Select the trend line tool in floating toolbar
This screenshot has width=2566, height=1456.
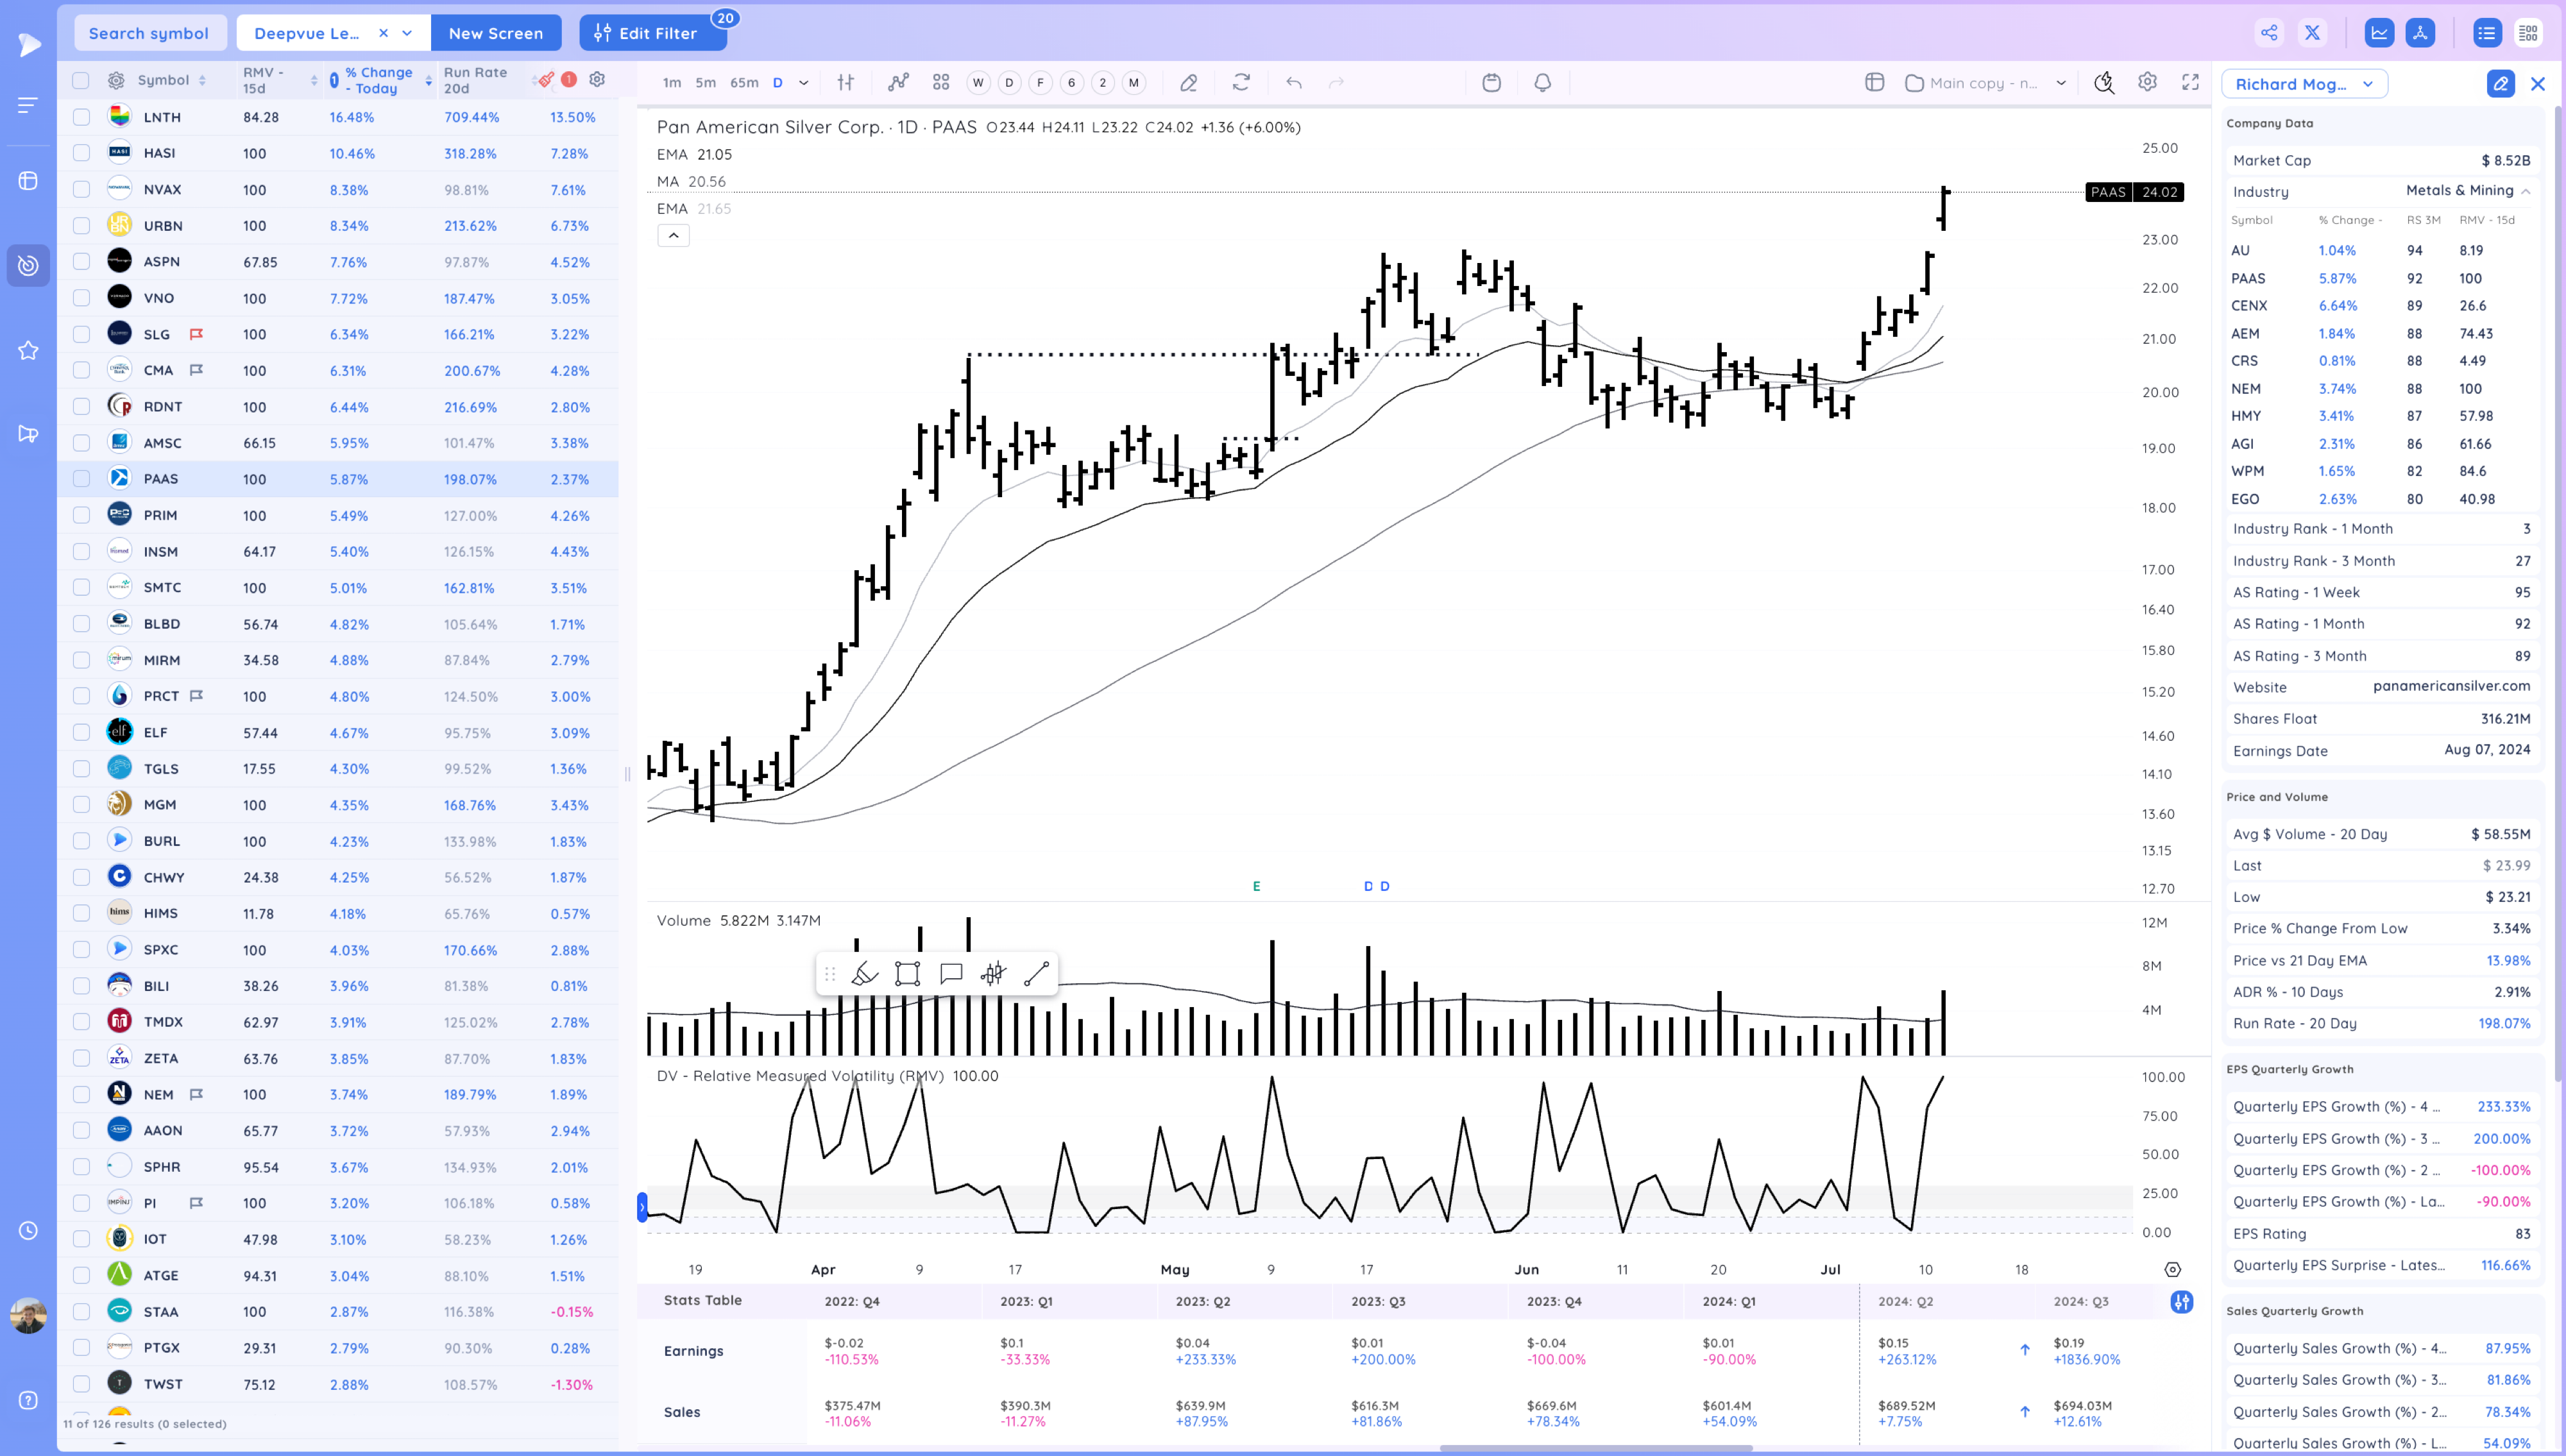coord(1036,974)
